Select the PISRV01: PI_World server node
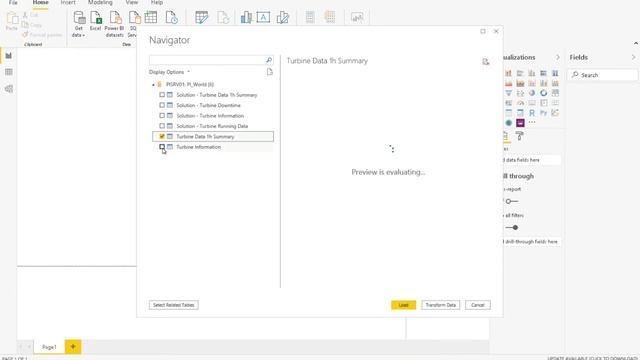The height and width of the screenshot is (360, 640). click(190, 84)
